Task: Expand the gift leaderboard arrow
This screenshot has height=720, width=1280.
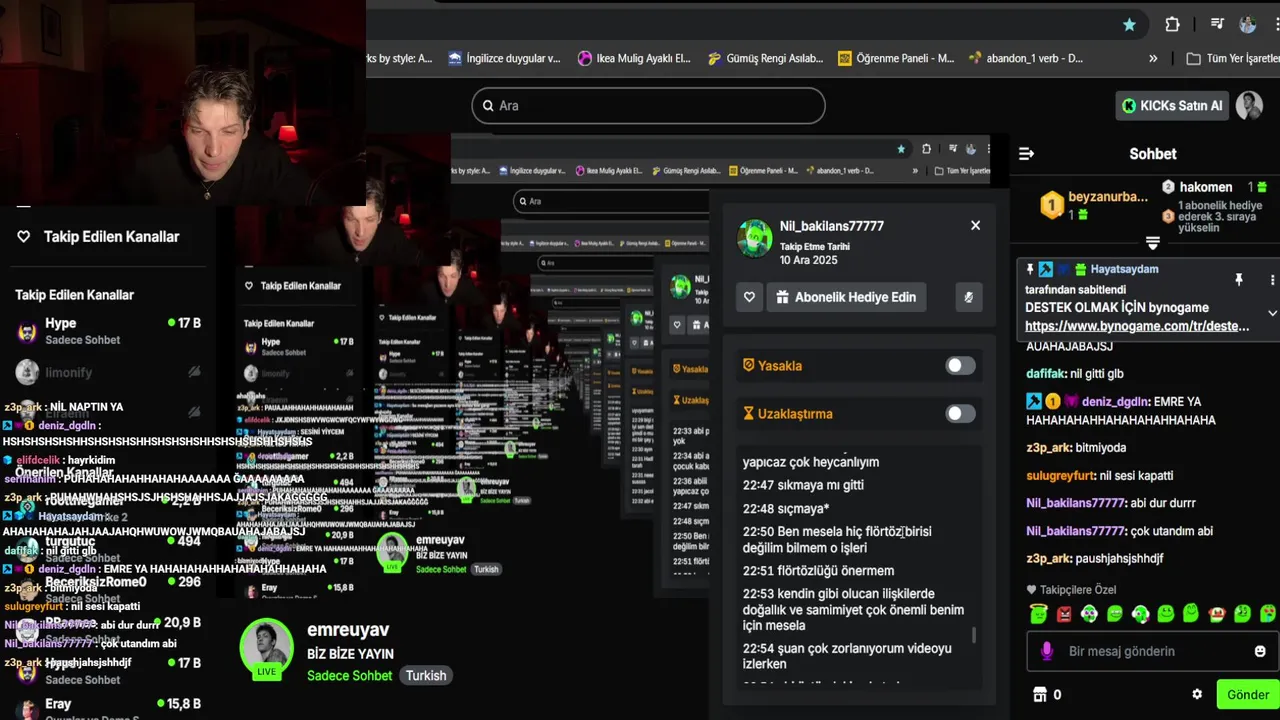Action: click(1153, 243)
